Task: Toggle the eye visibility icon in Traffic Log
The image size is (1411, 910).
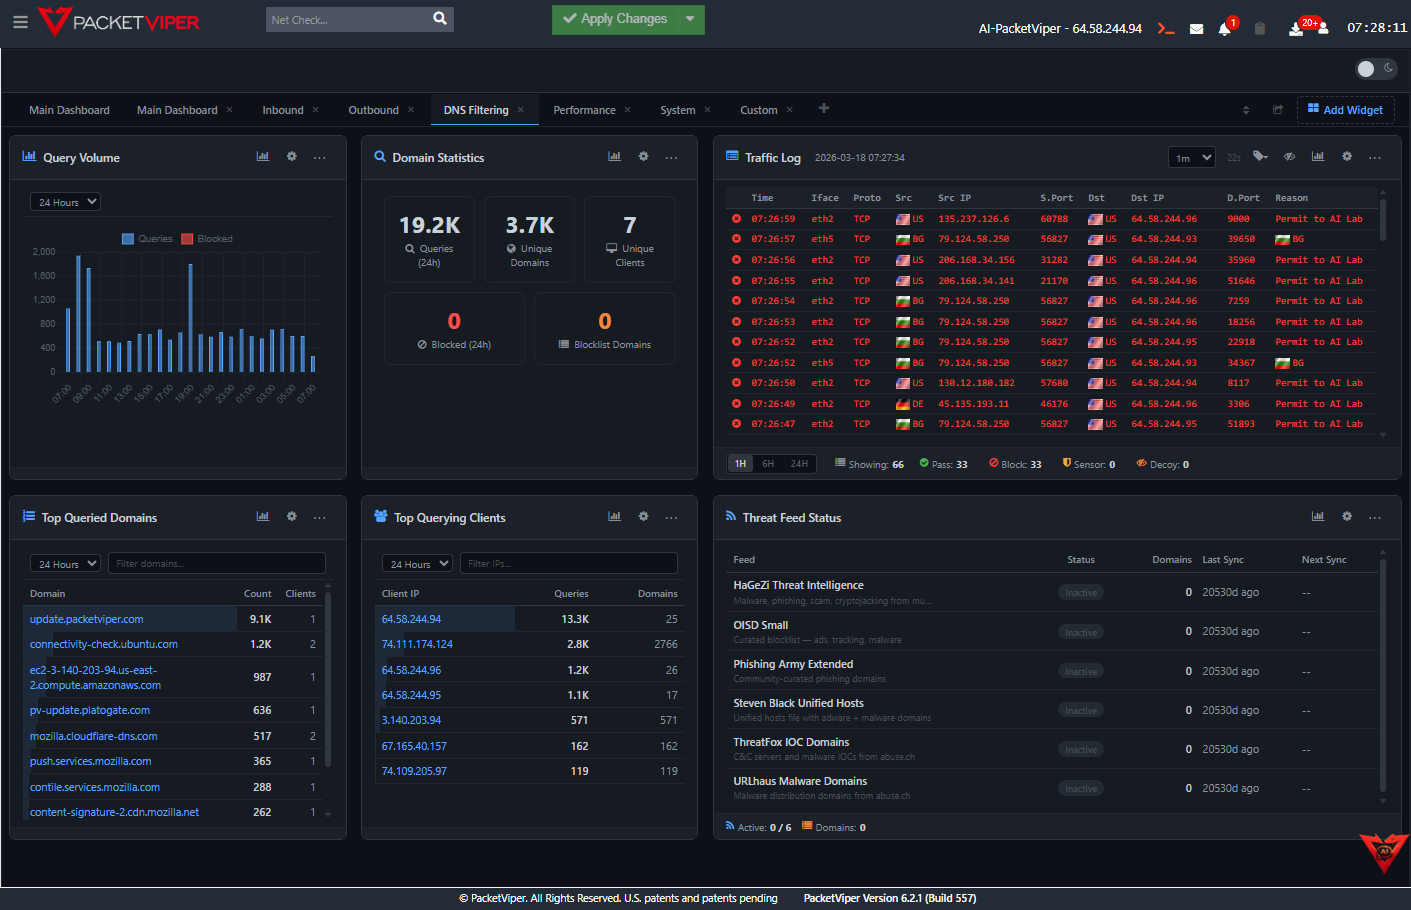Action: tap(1289, 156)
